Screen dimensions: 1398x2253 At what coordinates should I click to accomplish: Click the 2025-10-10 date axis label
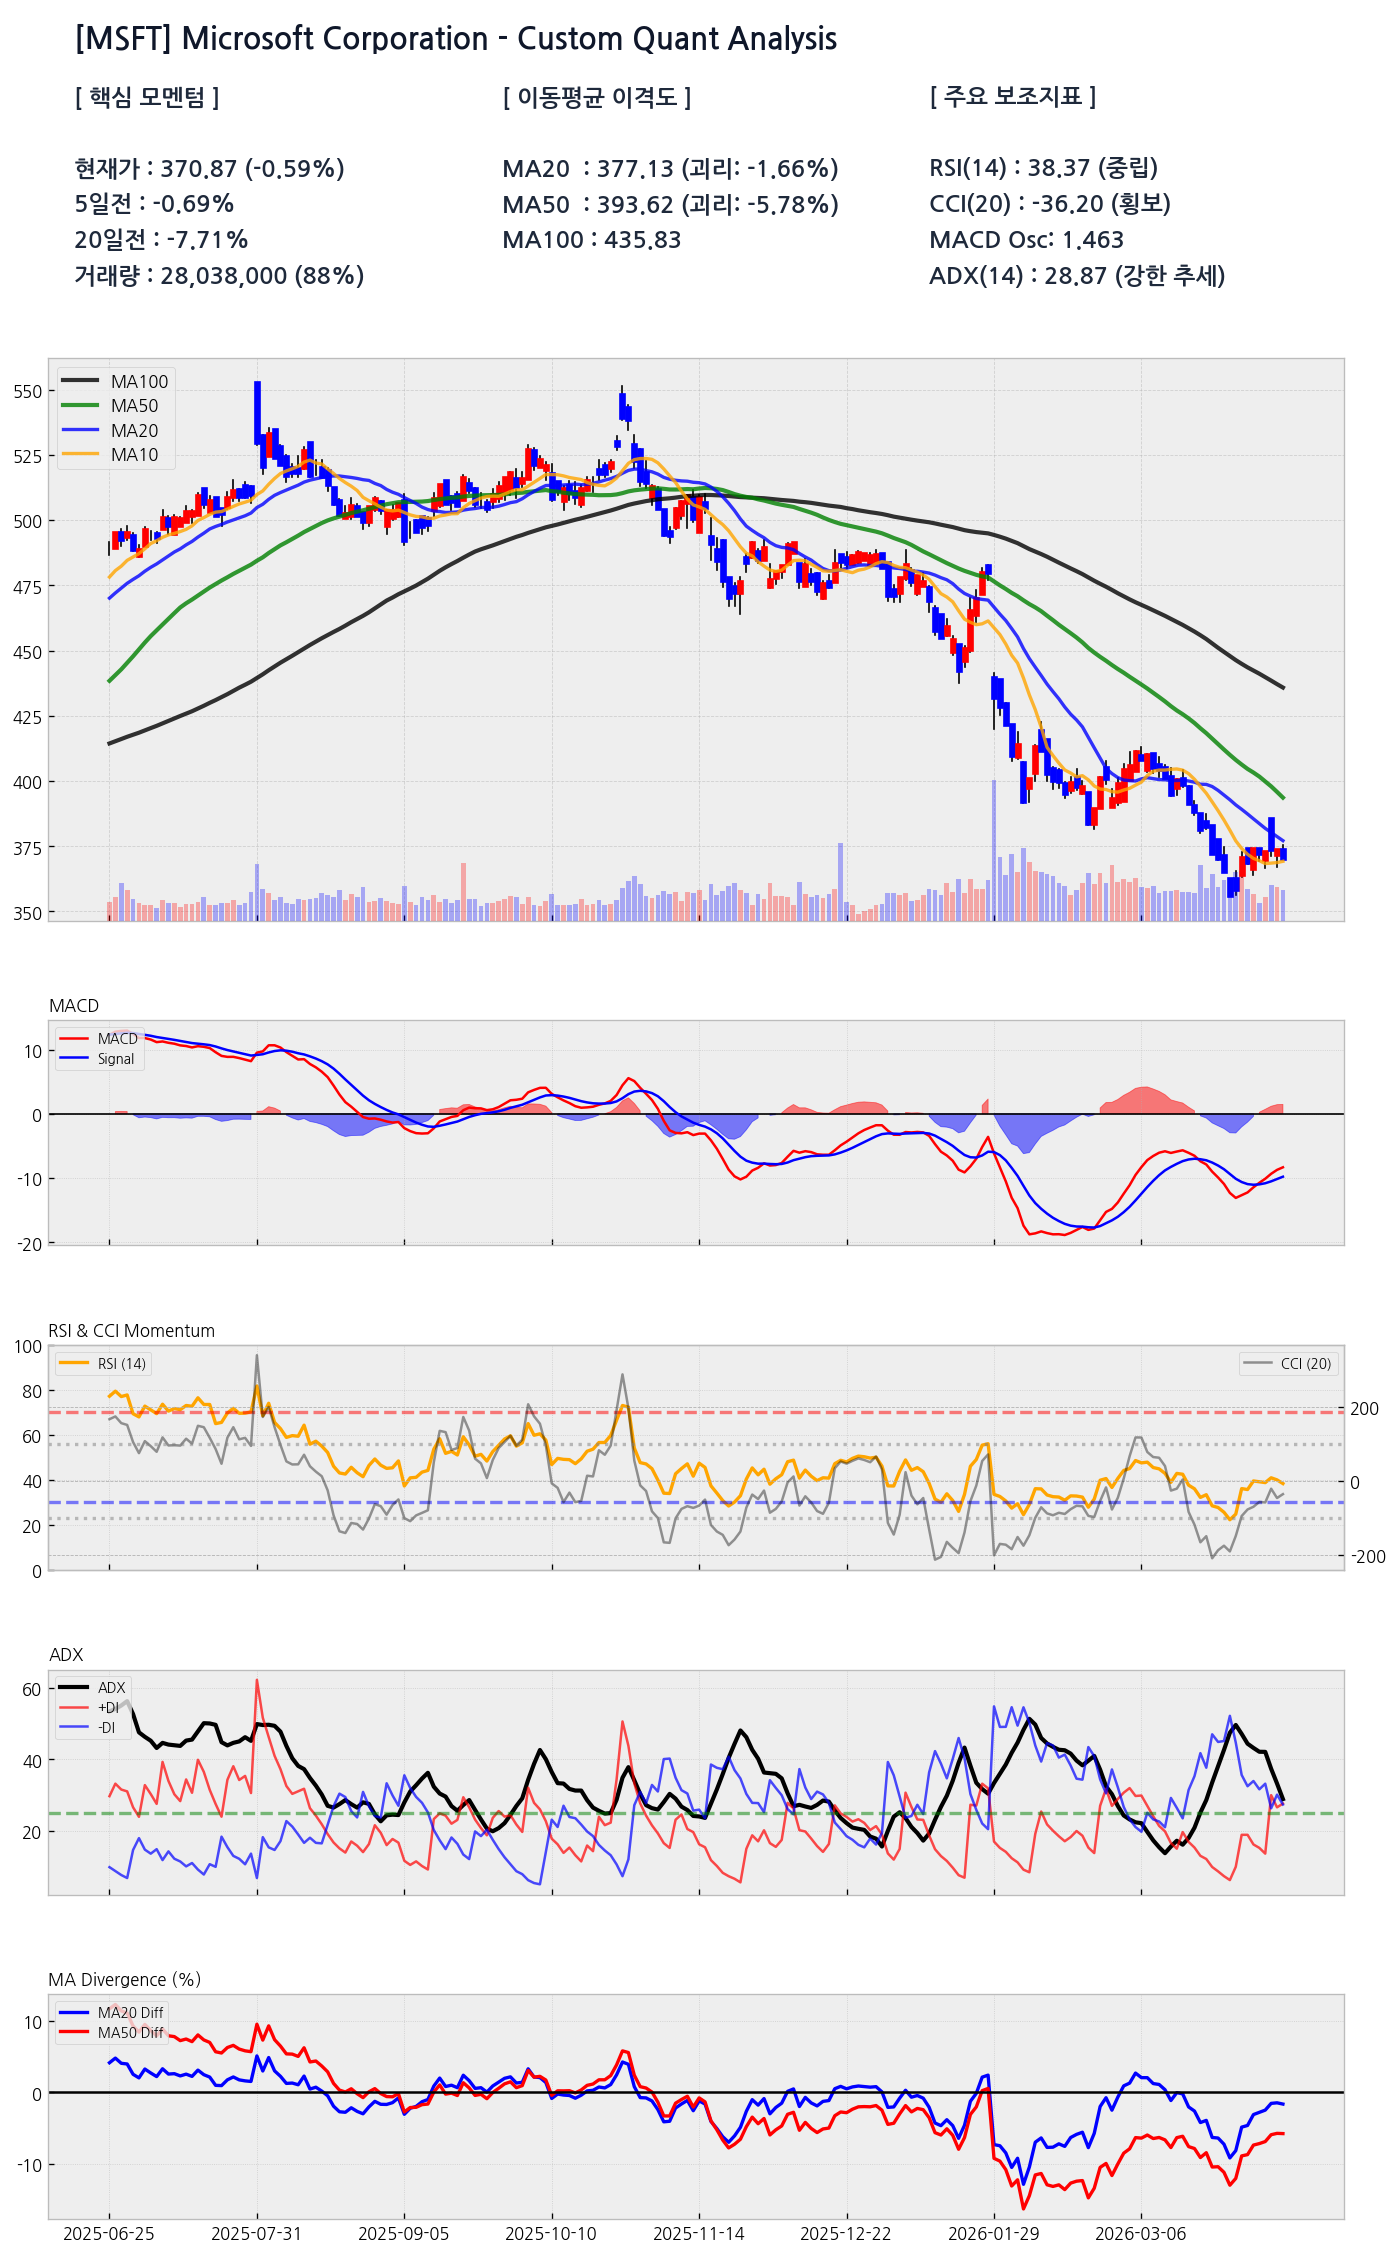(551, 2234)
